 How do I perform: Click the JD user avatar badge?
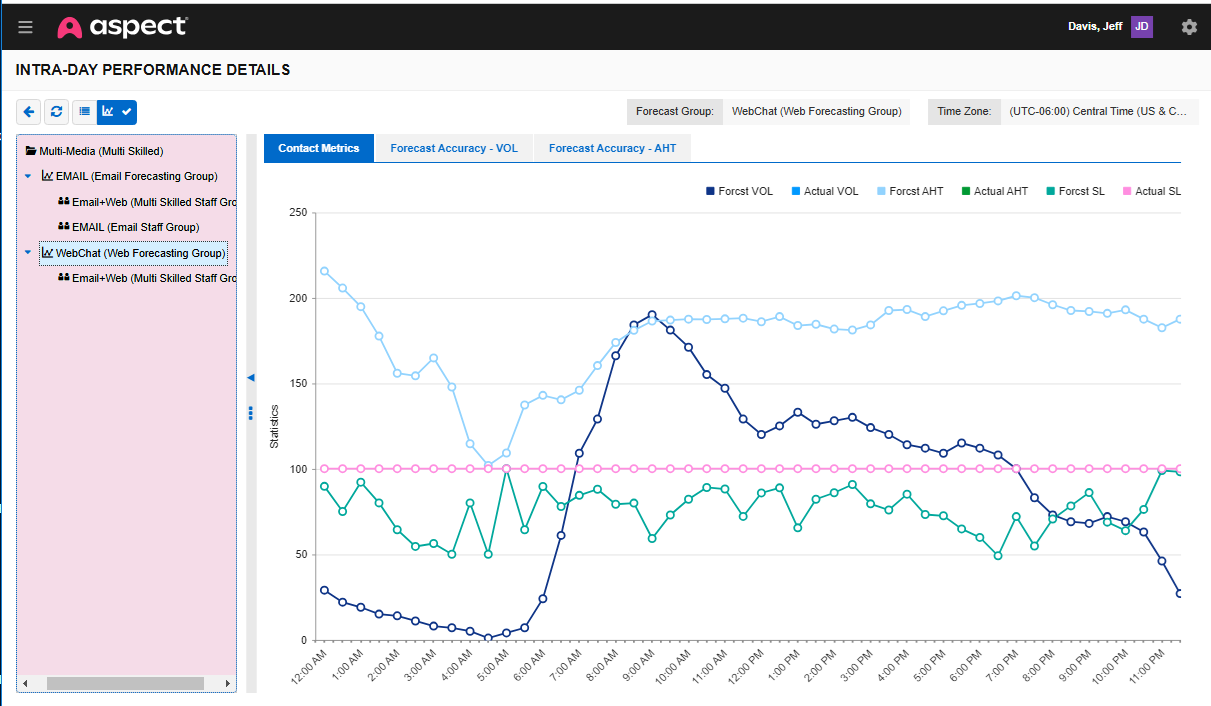click(1141, 26)
